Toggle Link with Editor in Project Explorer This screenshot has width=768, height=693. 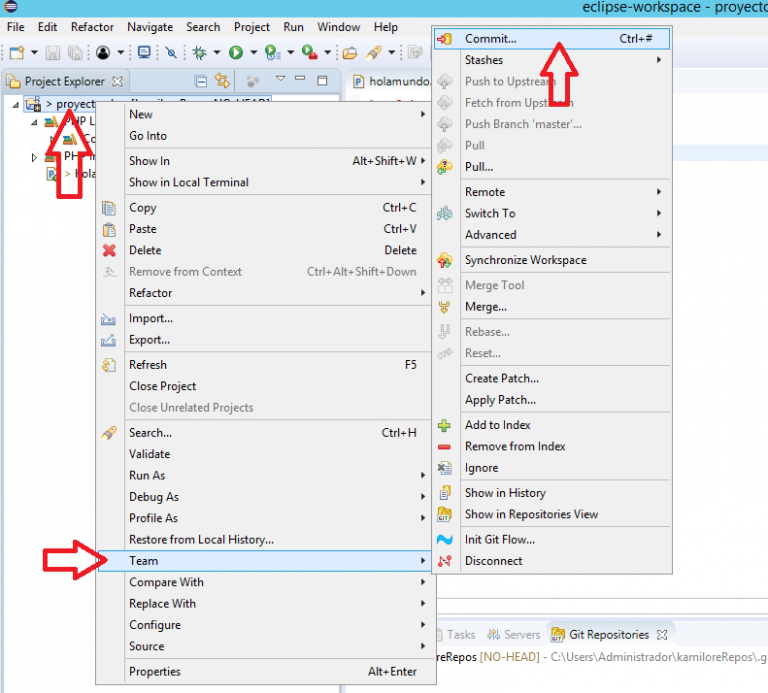(222, 80)
